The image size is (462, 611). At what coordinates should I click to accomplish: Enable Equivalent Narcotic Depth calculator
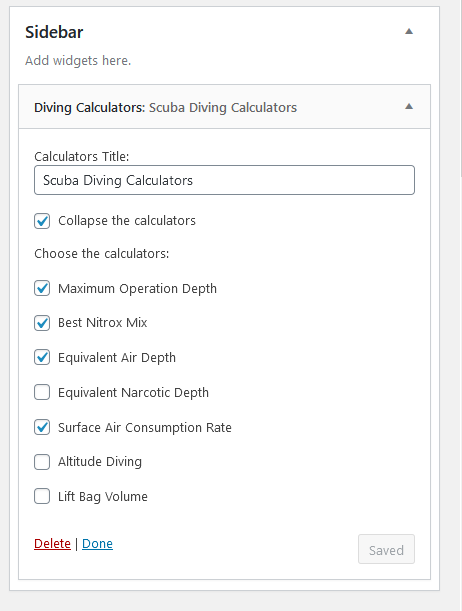[42, 392]
